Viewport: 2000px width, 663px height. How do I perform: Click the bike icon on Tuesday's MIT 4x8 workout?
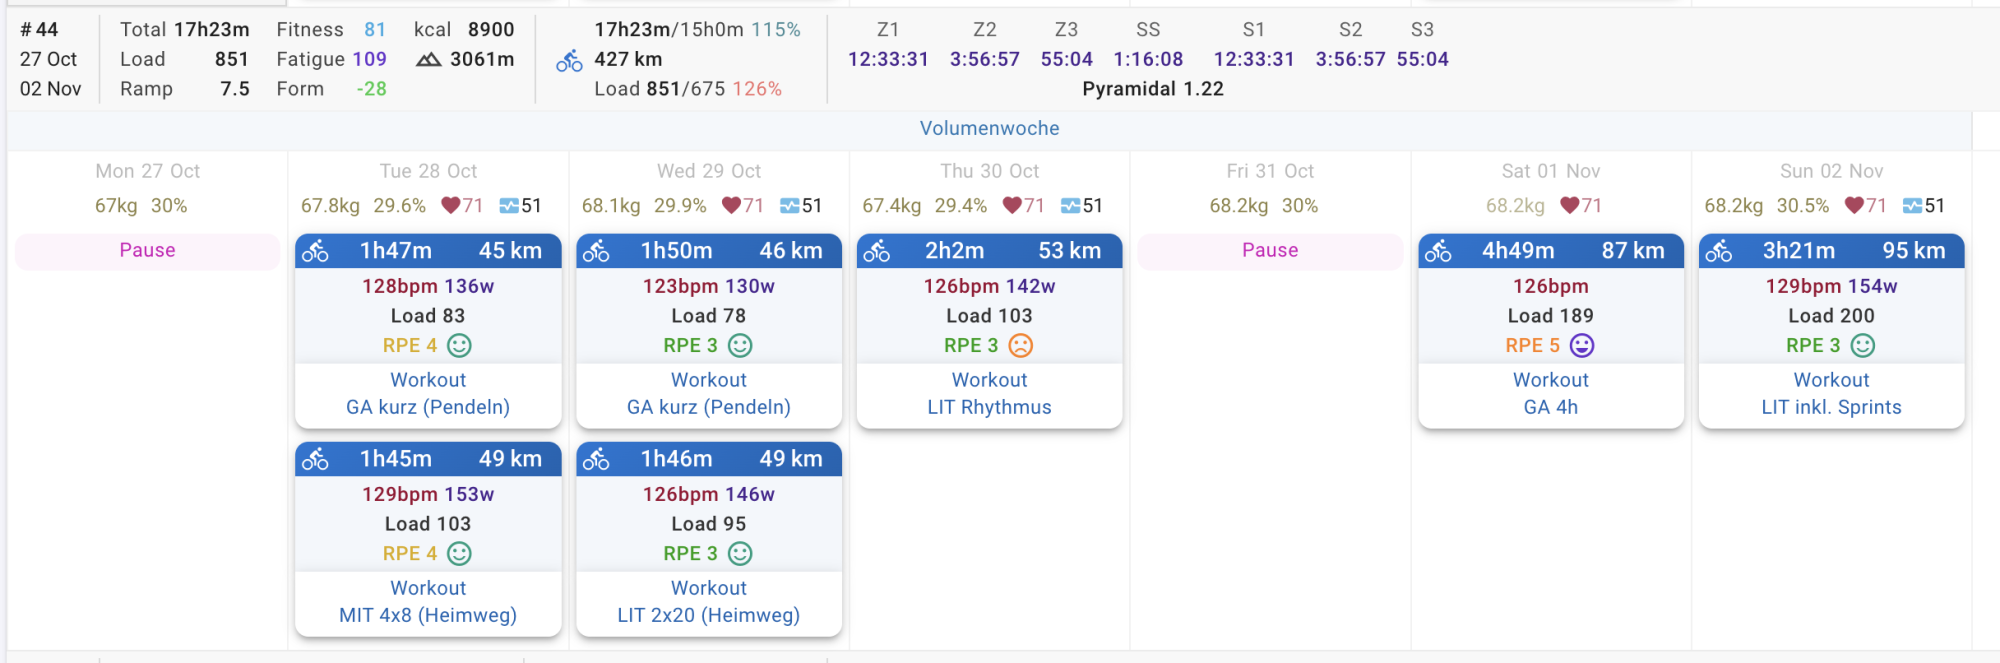tap(316, 459)
